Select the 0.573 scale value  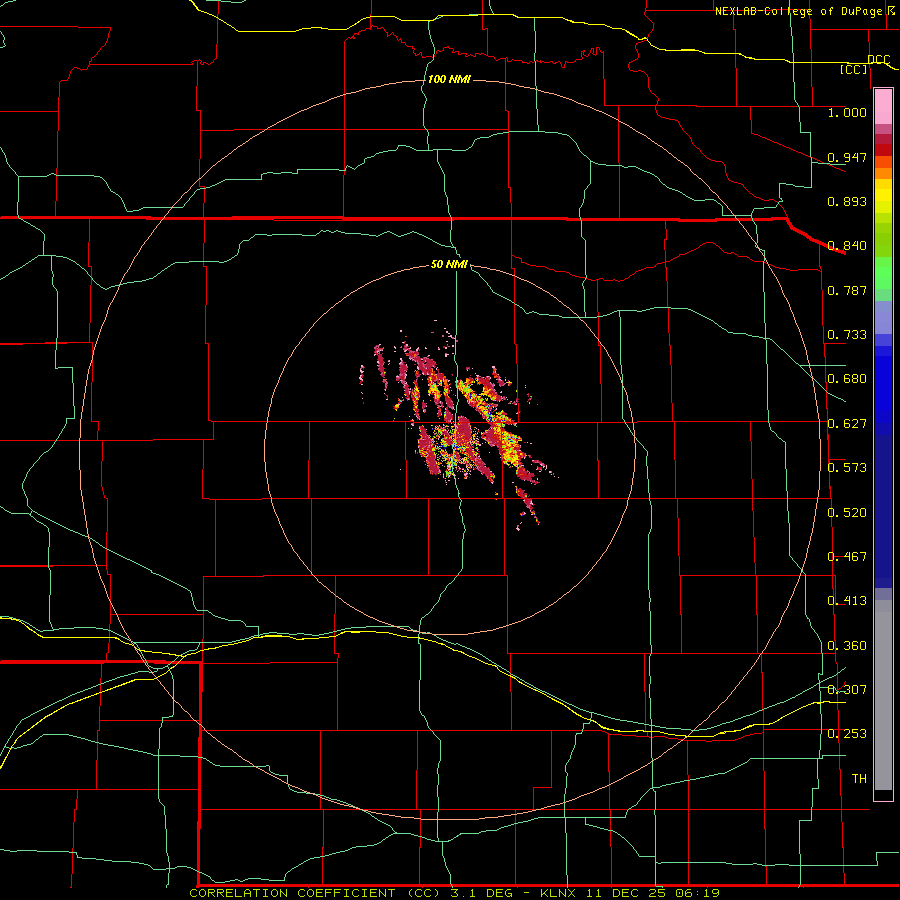pyautogui.click(x=847, y=468)
